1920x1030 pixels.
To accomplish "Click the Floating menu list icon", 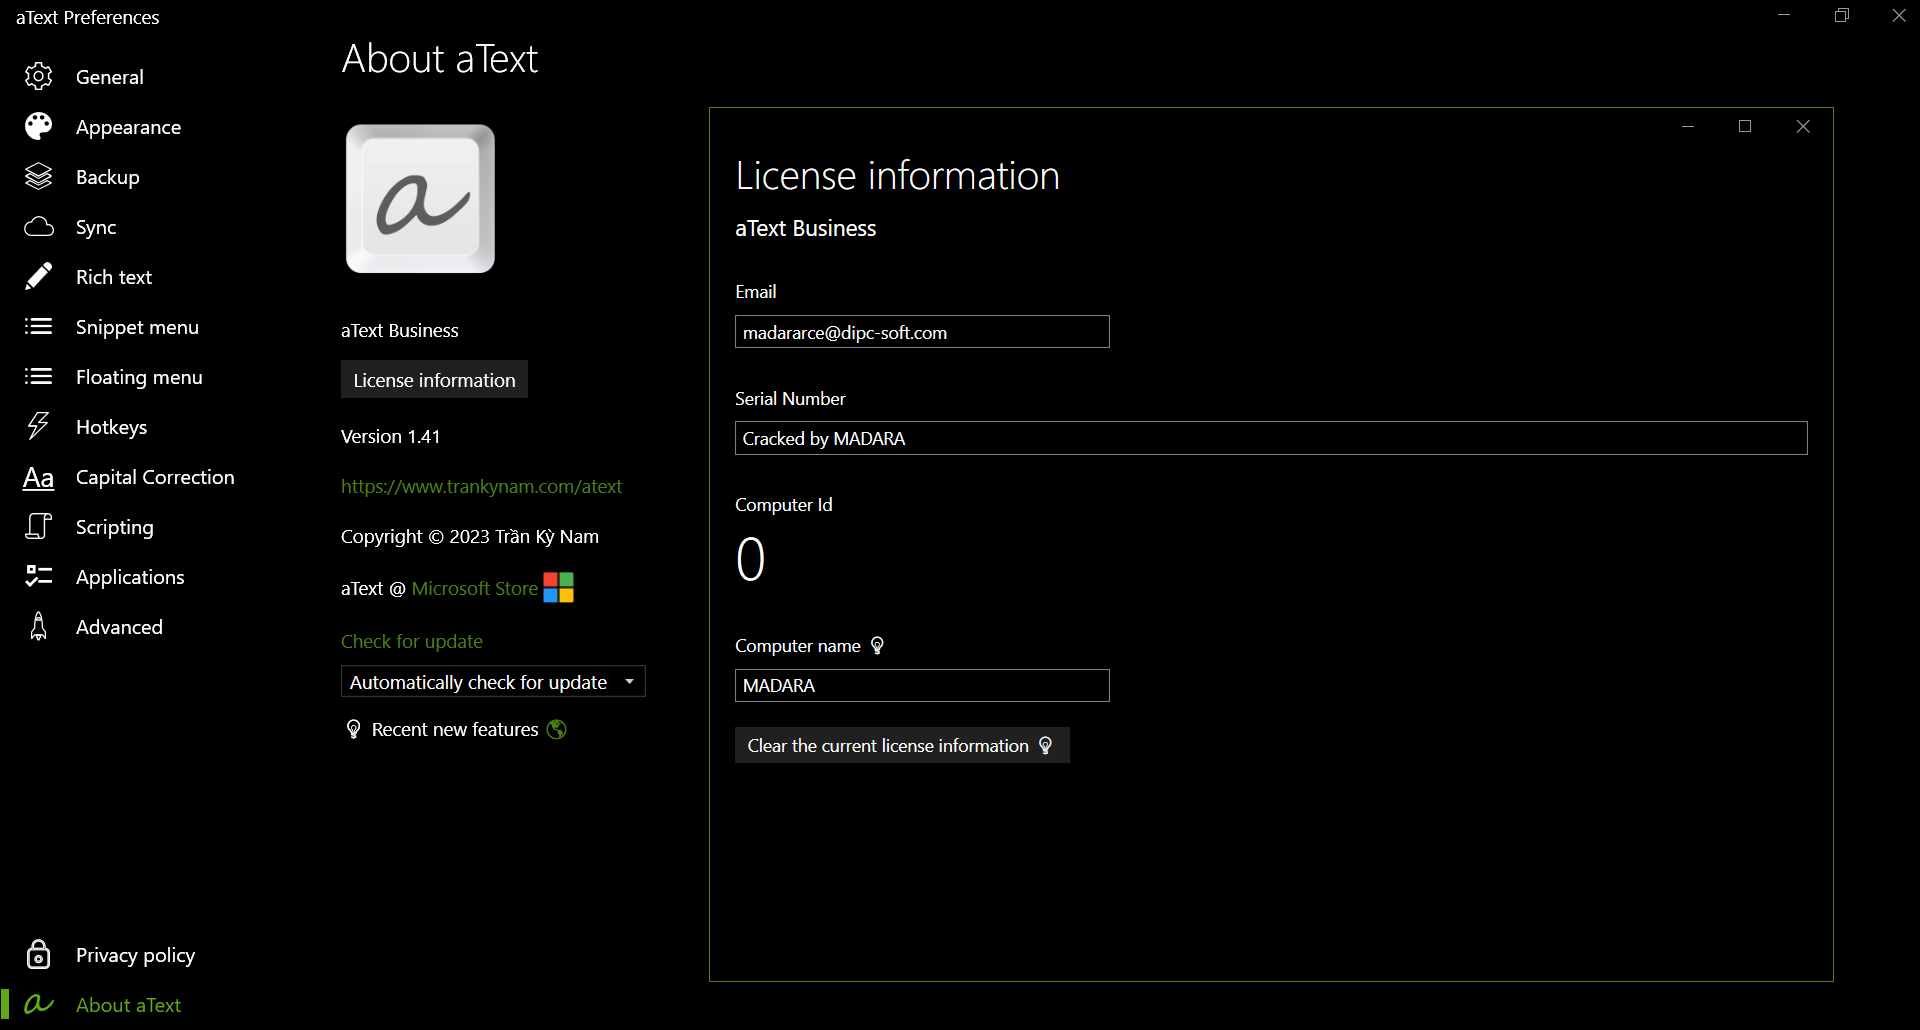I will pyautogui.click(x=38, y=376).
